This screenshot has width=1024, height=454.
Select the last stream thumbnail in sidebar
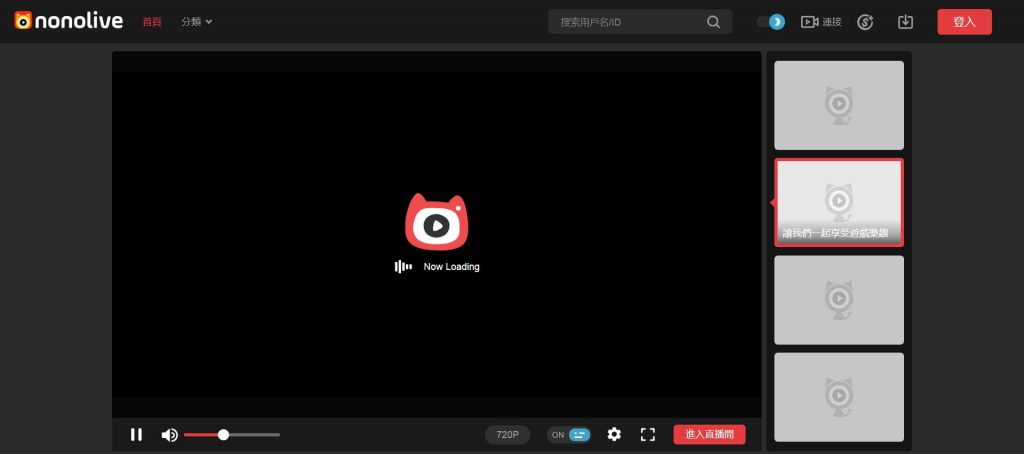click(839, 397)
